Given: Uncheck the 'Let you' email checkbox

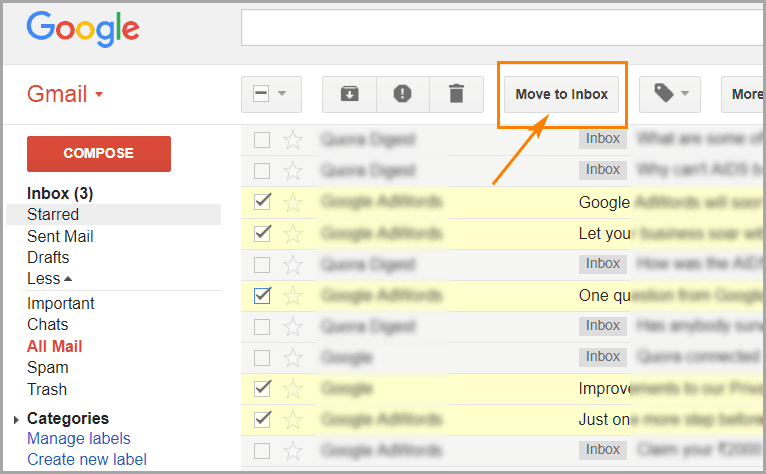Looking at the screenshot, I should pos(262,233).
